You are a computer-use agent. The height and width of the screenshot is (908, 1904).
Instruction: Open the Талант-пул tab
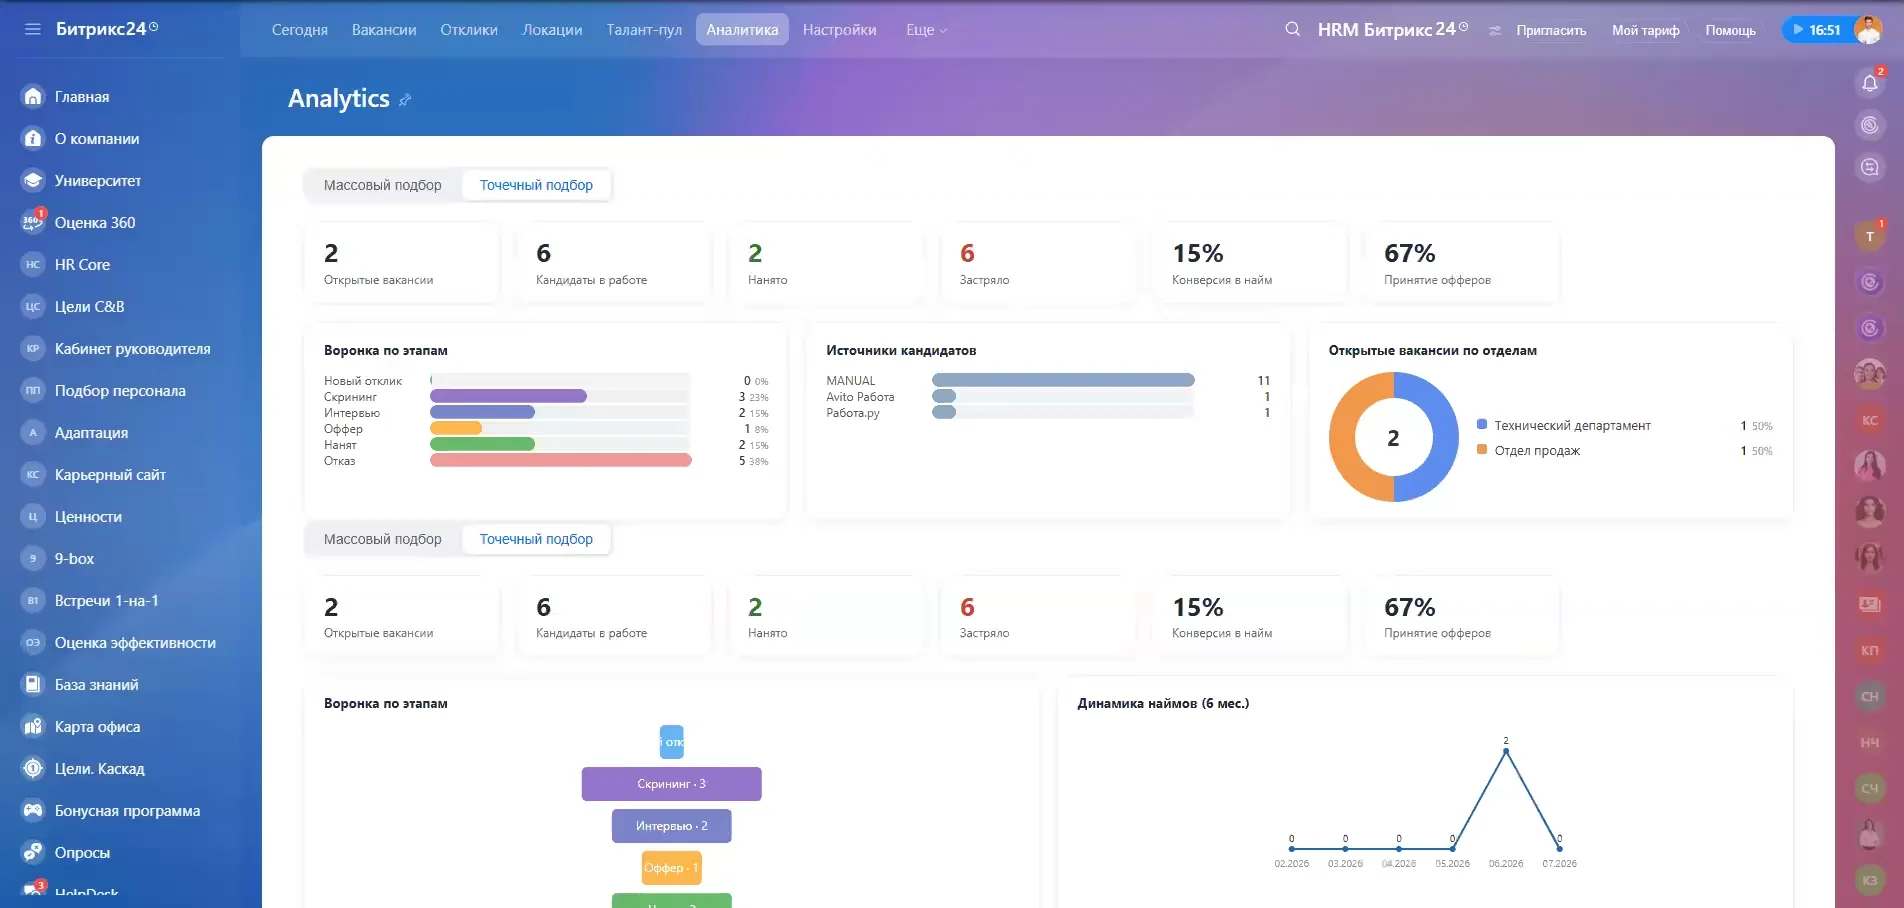tap(644, 30)
